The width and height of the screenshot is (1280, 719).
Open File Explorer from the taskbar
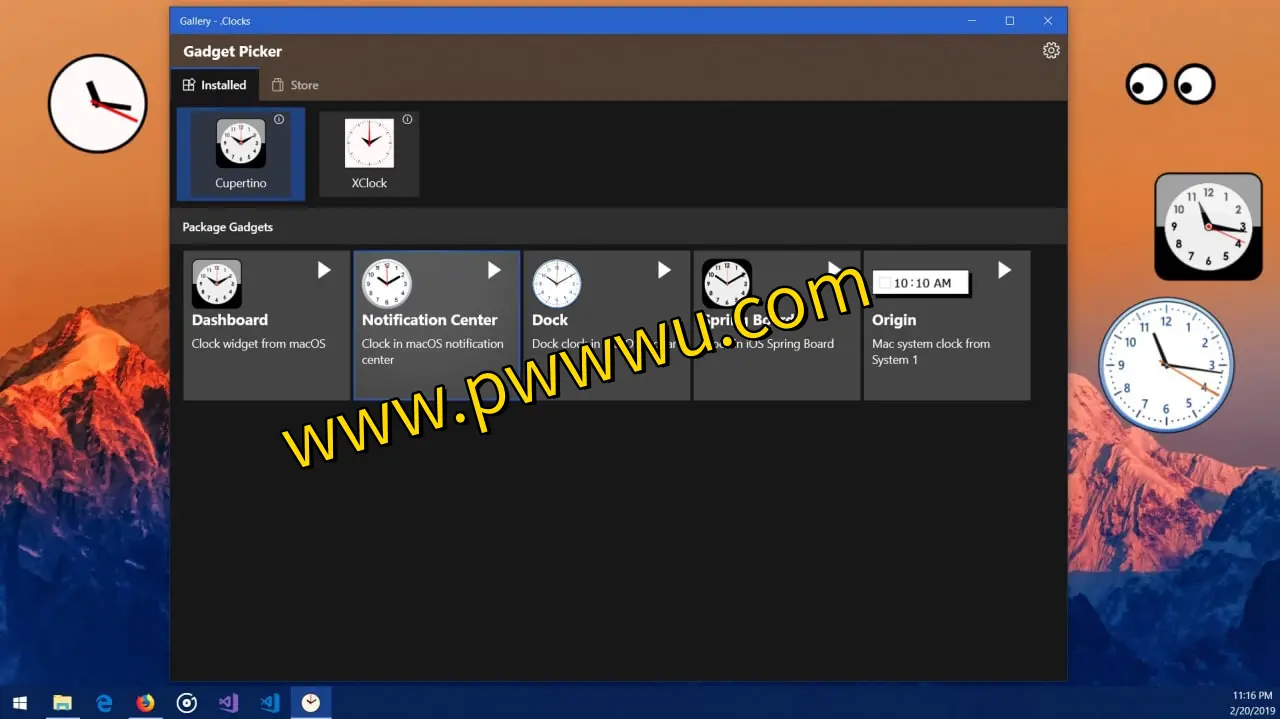[62, 703]
